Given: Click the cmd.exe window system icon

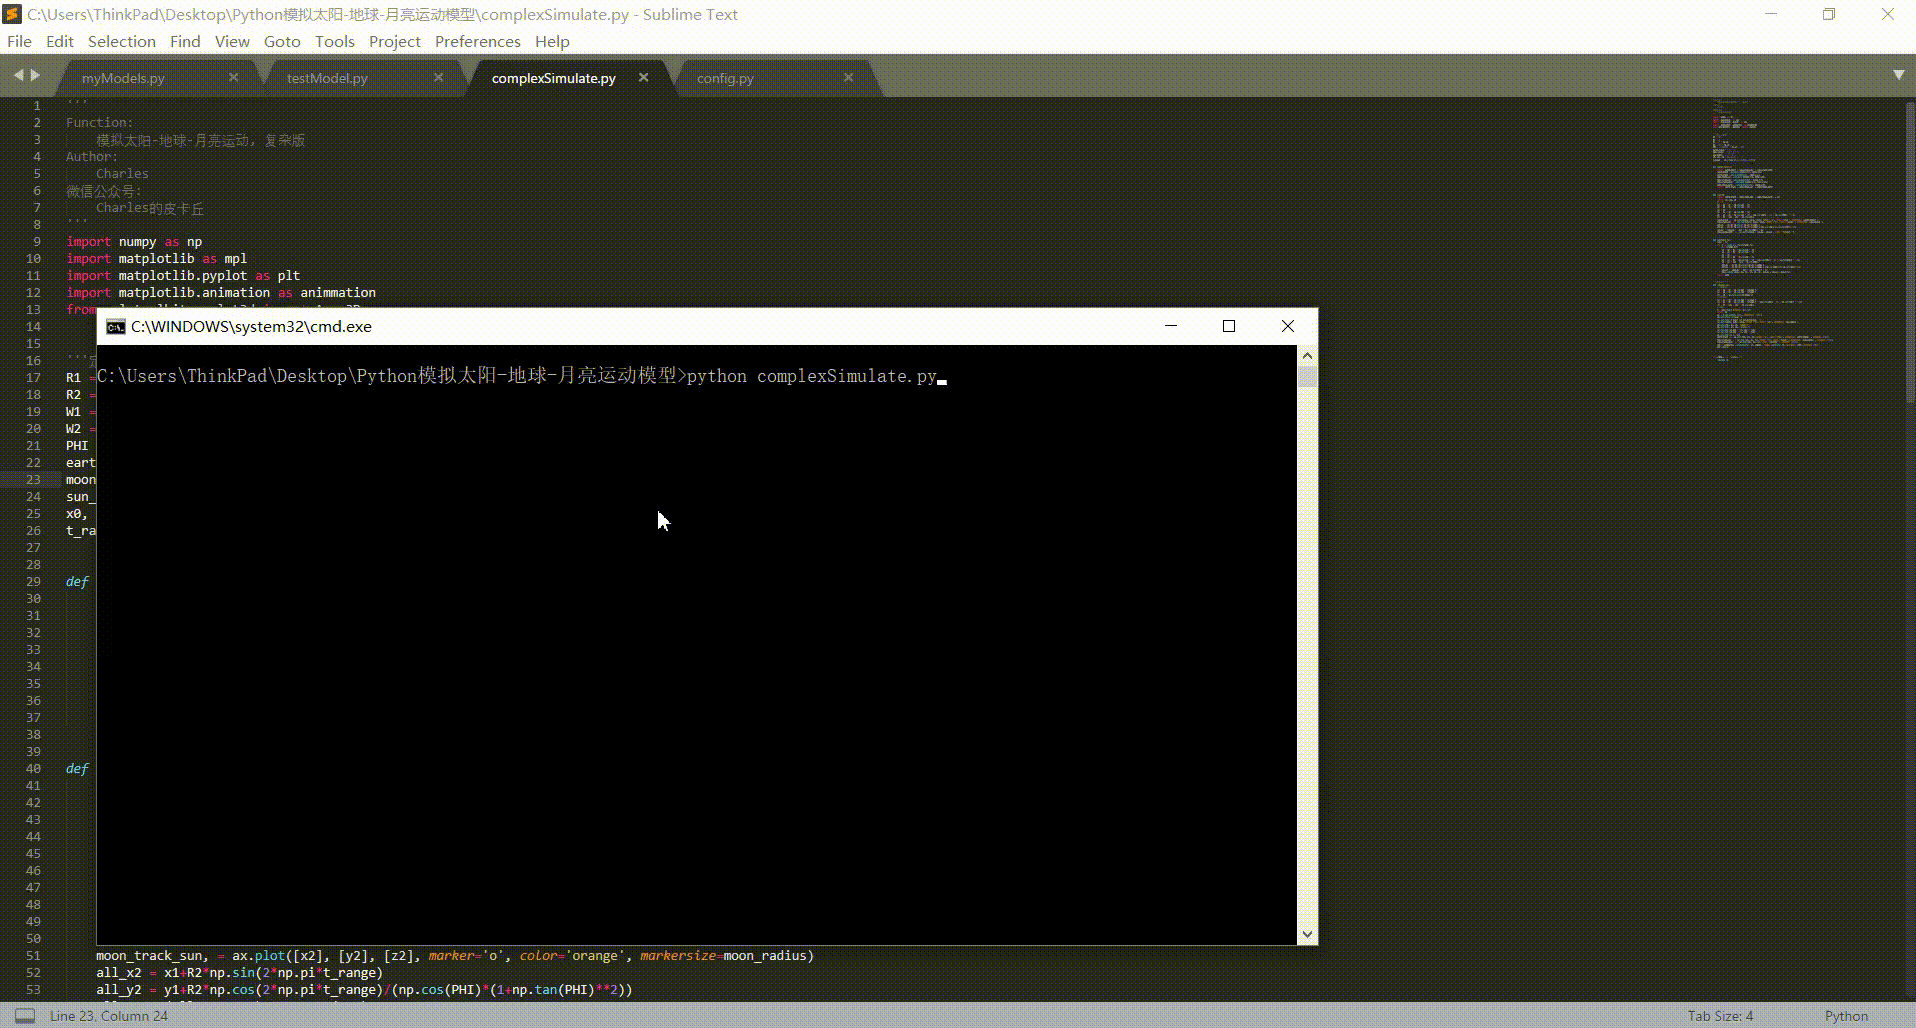Looking at the screenshot, I should 116,327.
